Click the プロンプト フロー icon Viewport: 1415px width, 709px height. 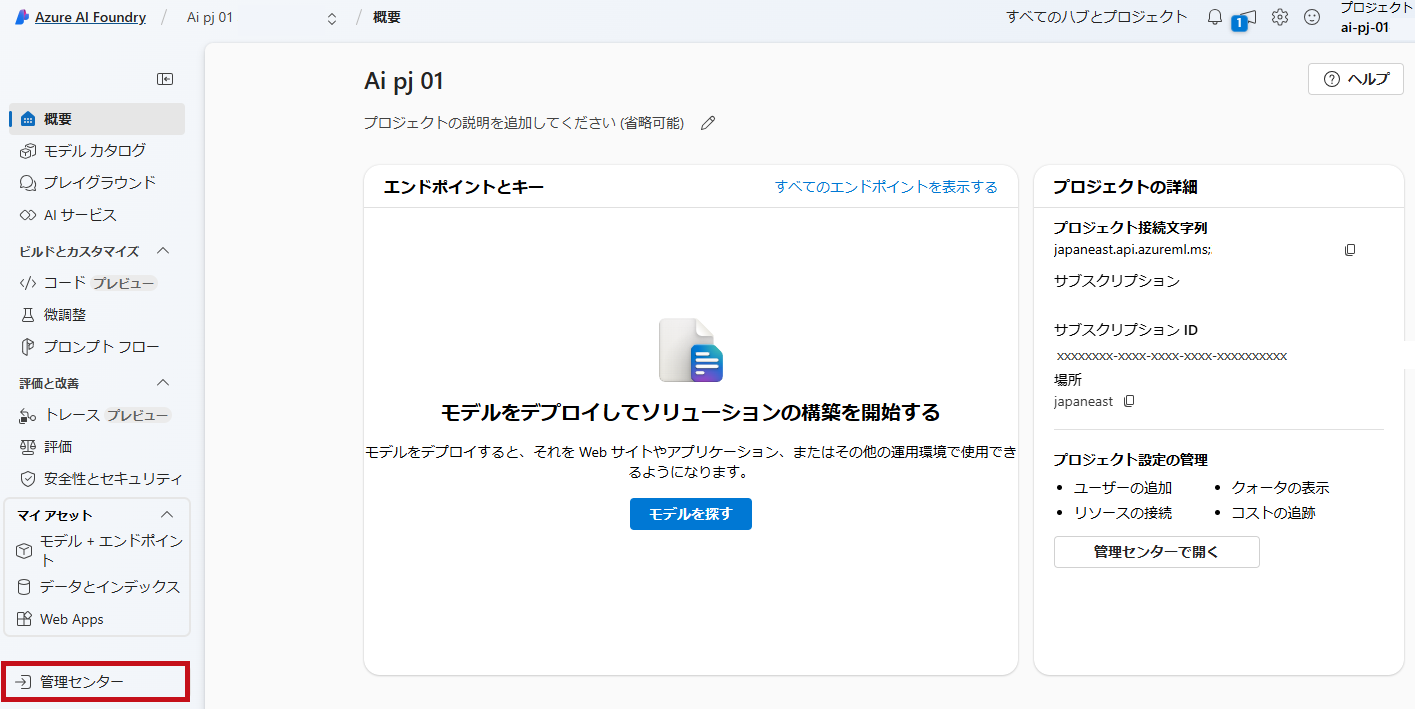click(x=28, y=347)
